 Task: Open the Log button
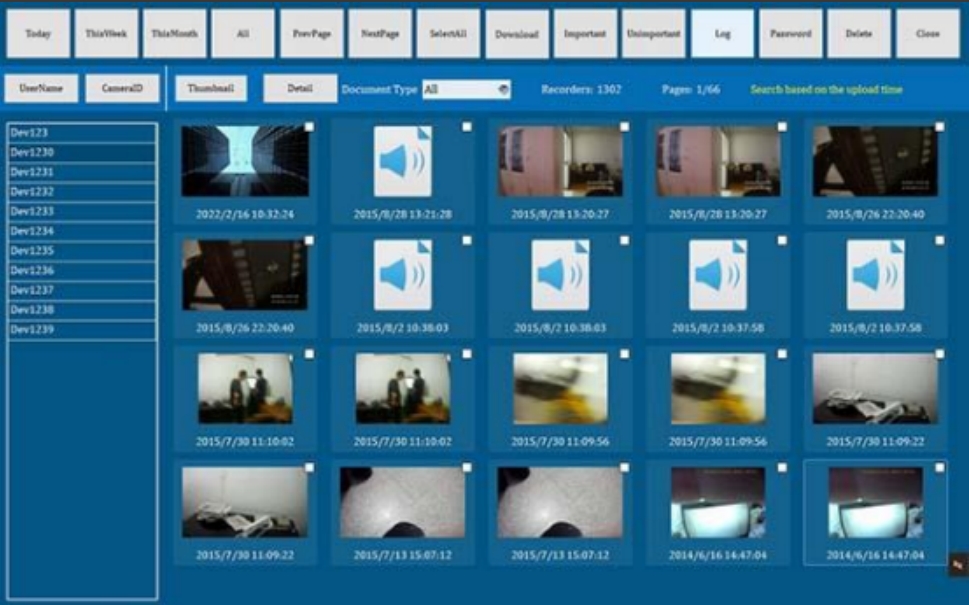point(722,34)
